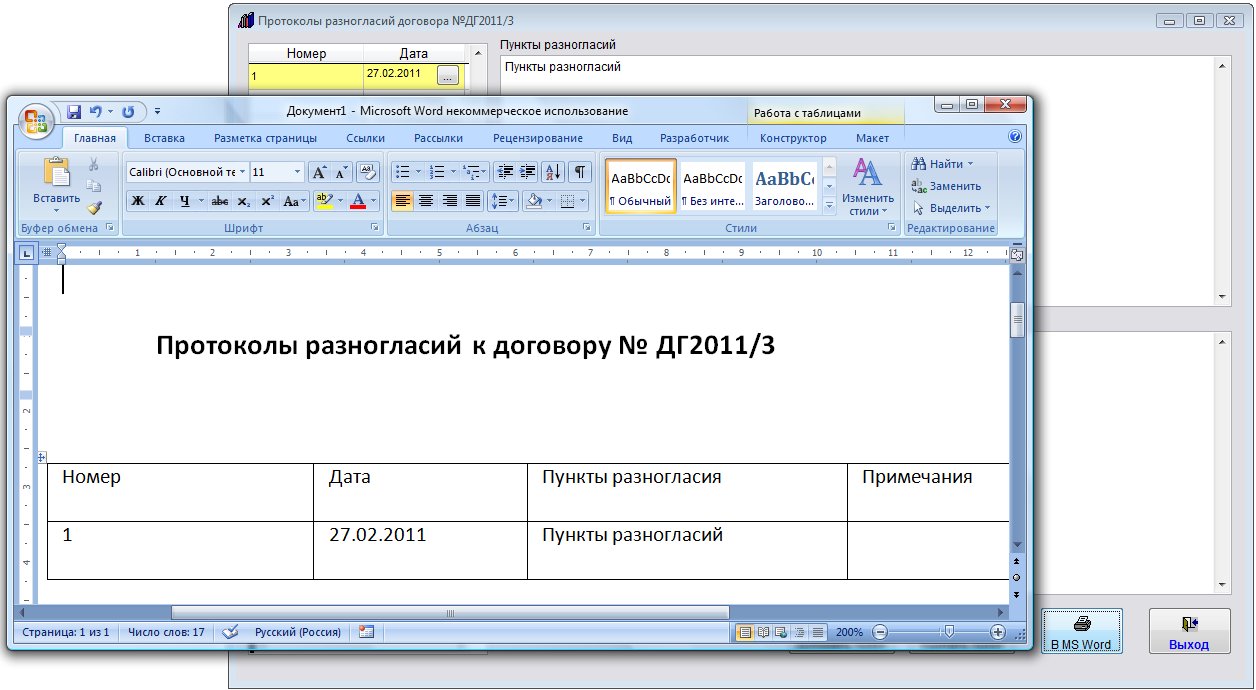1256x690 pixels.
Task: Expand the Найти dropdown arrow
Action: 970,164
